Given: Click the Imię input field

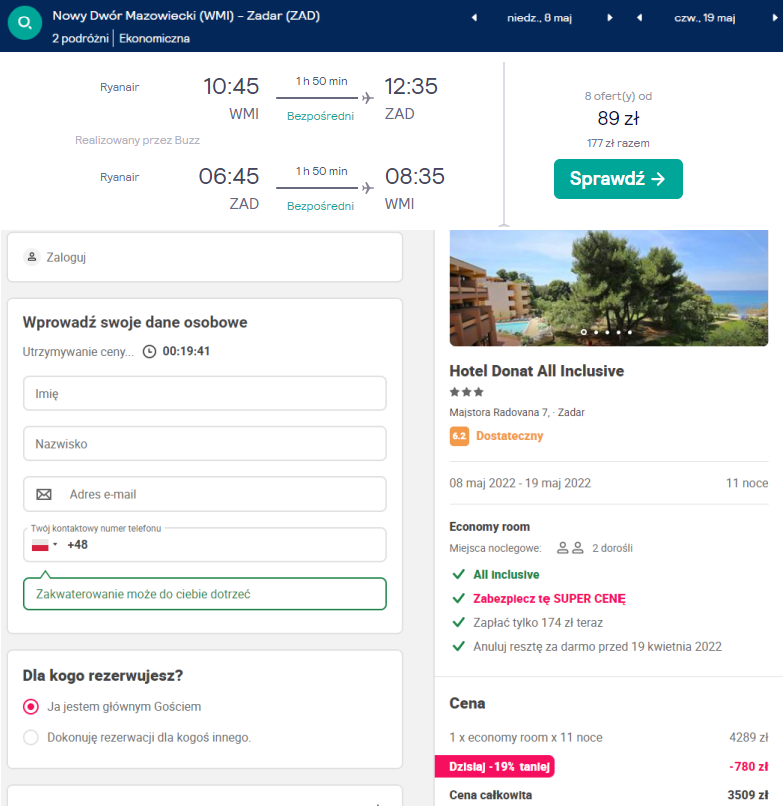Looking at the screenshot, I should pyautogui.click(x=205, y=393).
